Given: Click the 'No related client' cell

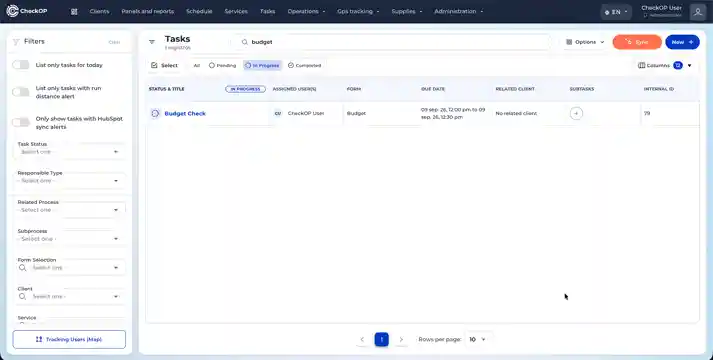Looking at the screenshot, I should click(516, 113).
